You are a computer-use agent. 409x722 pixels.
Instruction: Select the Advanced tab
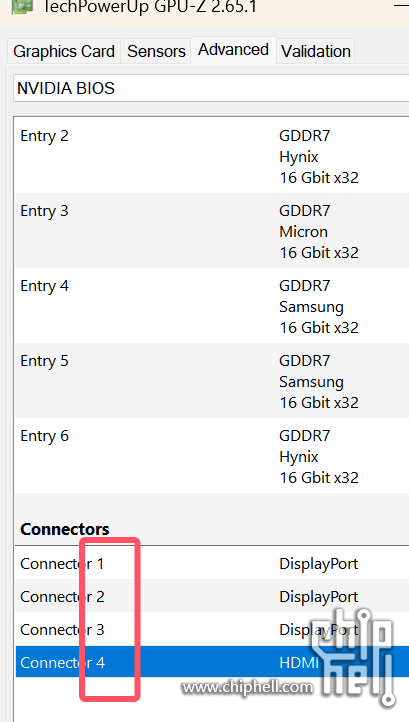click(234, 50)
